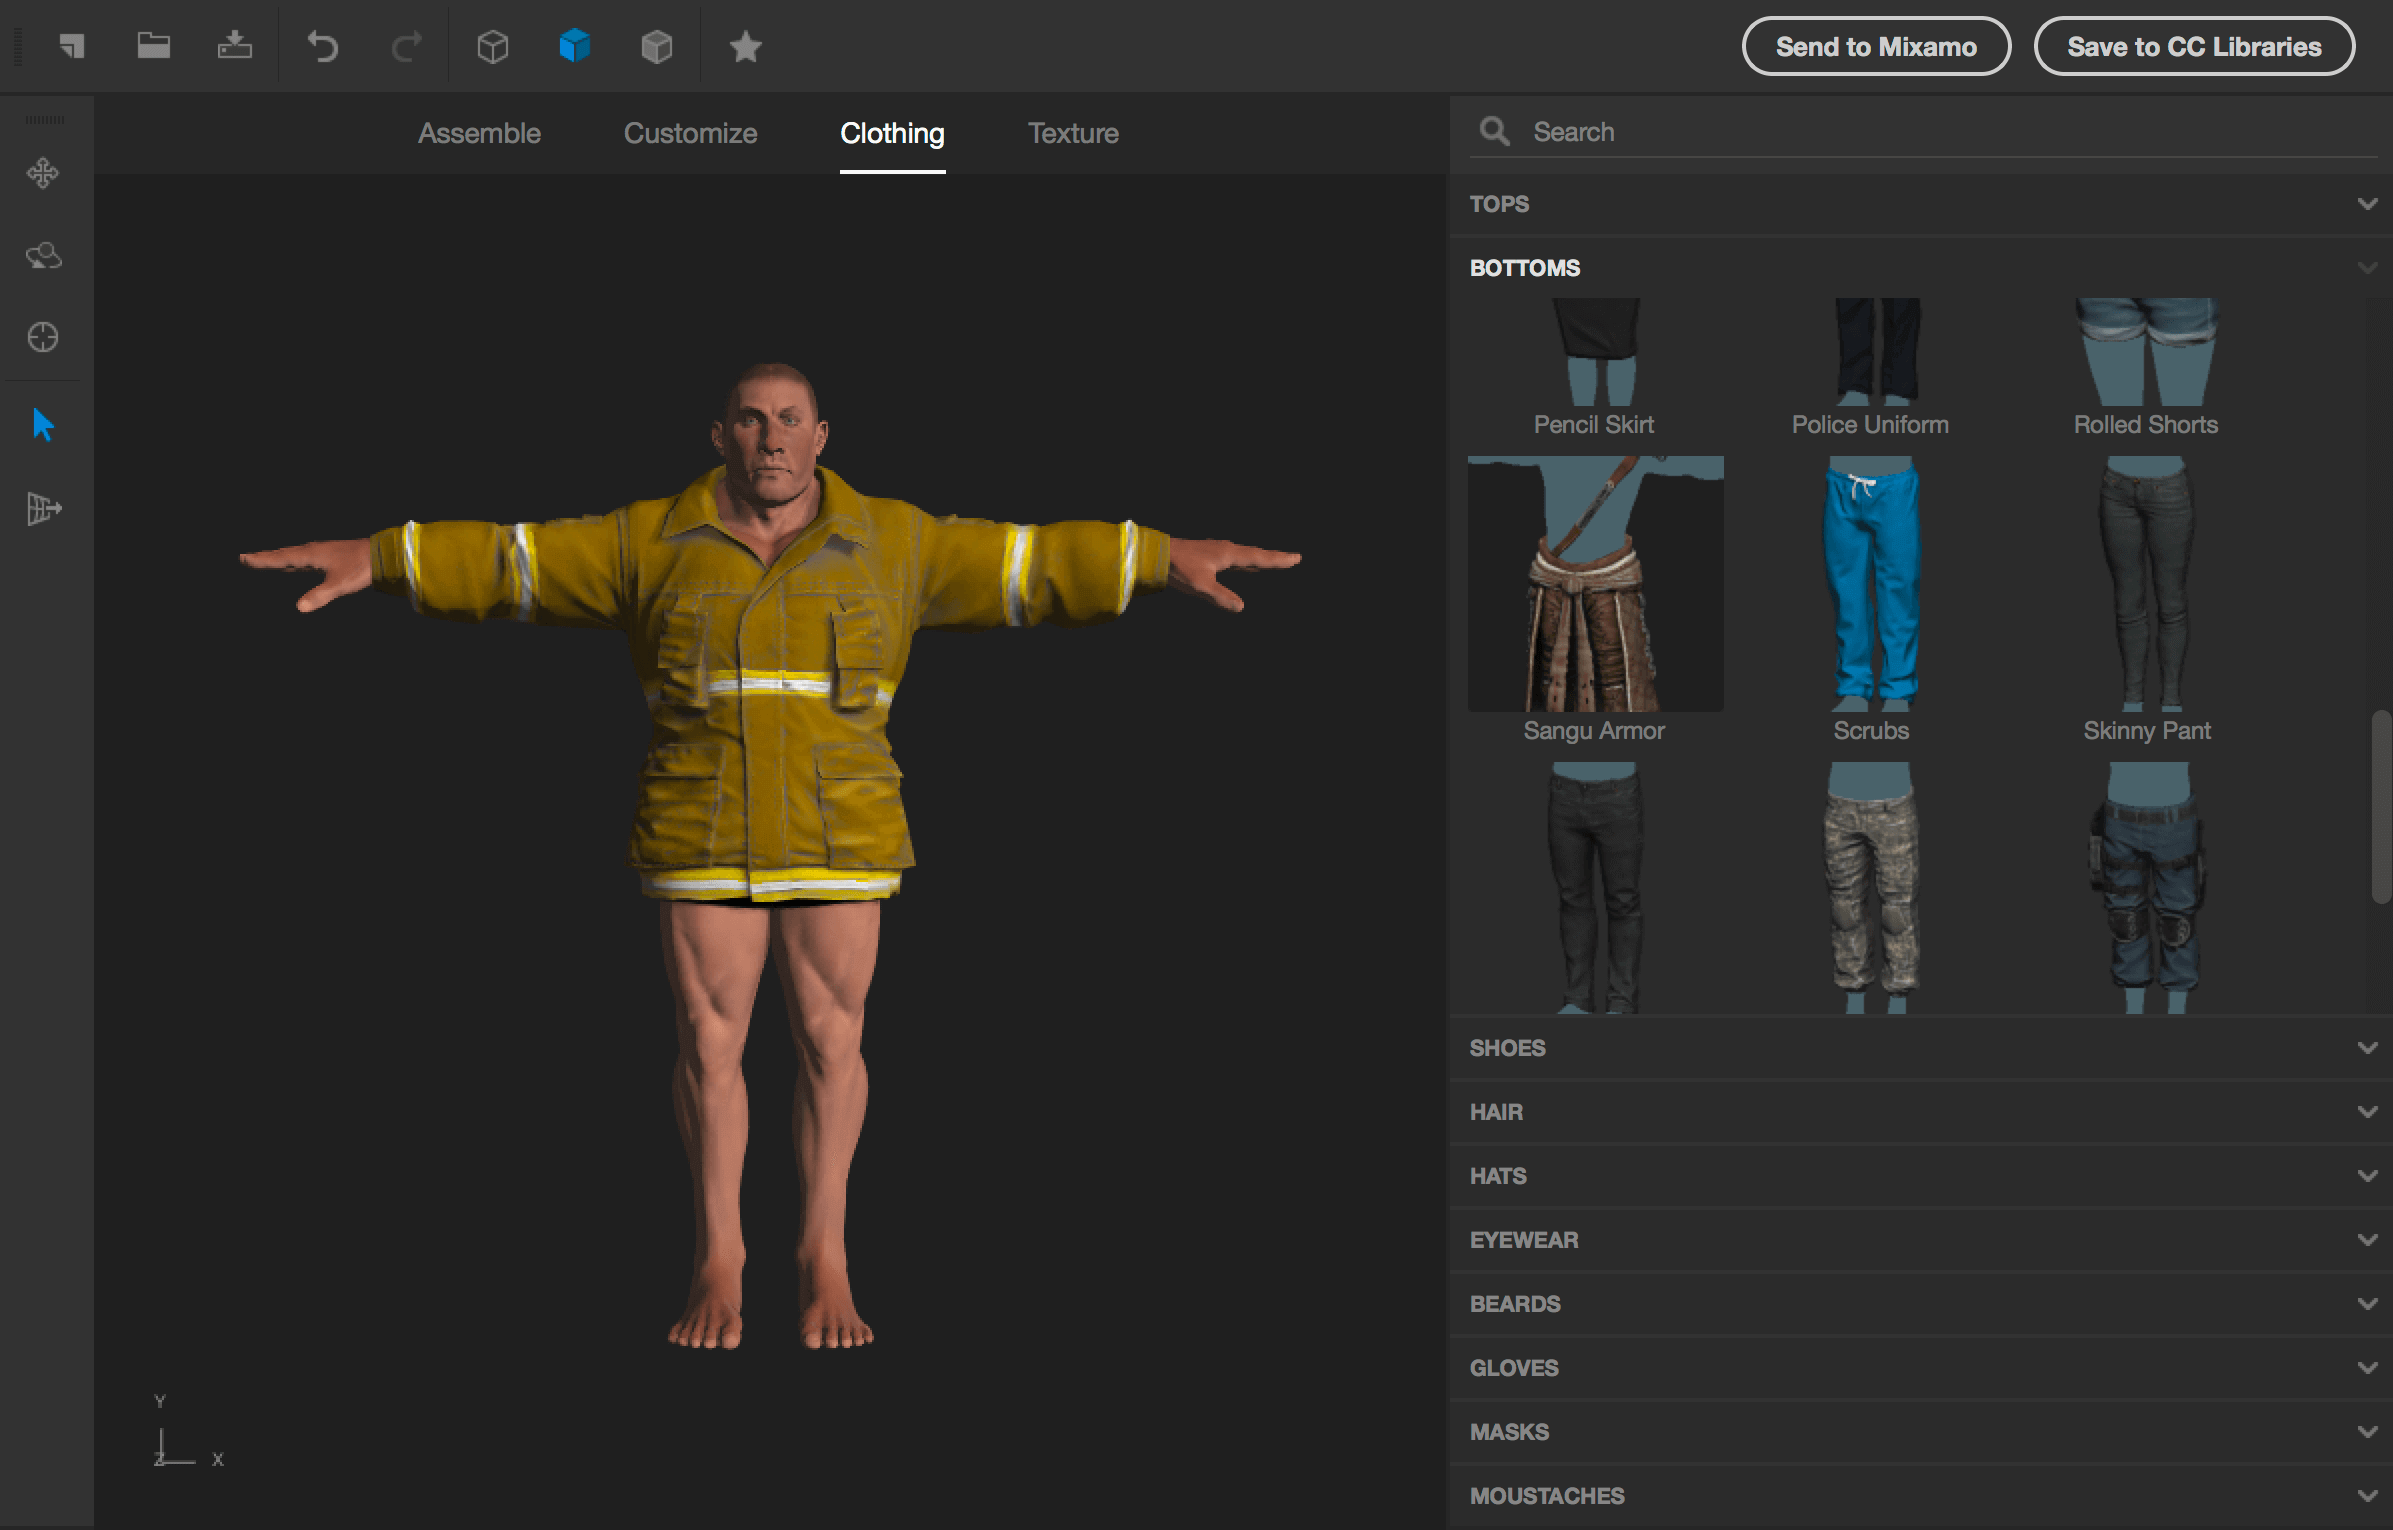The width and height of the screenshot is (2393, 1530).
Task: Select the dark jeans thumbnail below Sangu Armor
Action: tap(1595, 888)
